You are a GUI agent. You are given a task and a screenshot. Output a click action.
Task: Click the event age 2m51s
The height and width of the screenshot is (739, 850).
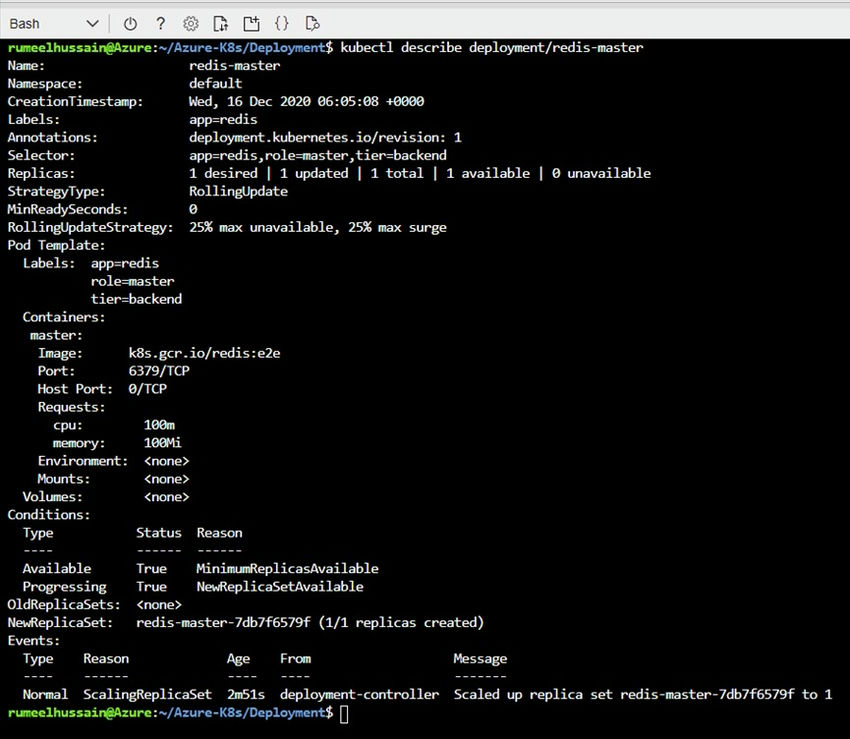[246, 695]
